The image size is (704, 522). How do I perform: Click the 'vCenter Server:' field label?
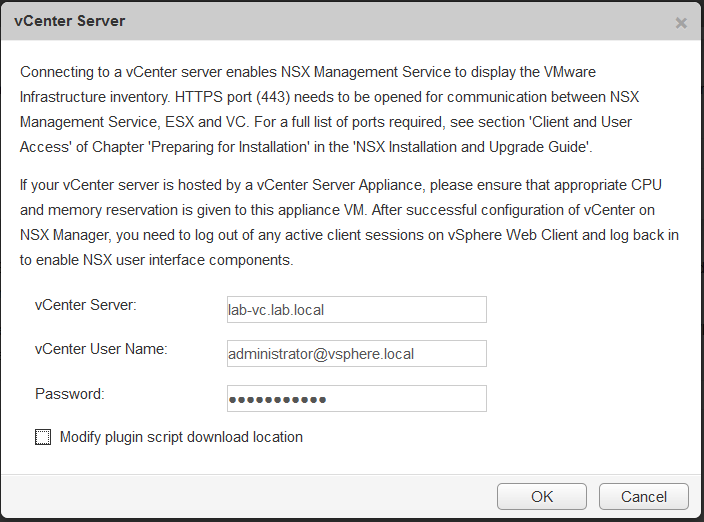click(x=85, y=304)
